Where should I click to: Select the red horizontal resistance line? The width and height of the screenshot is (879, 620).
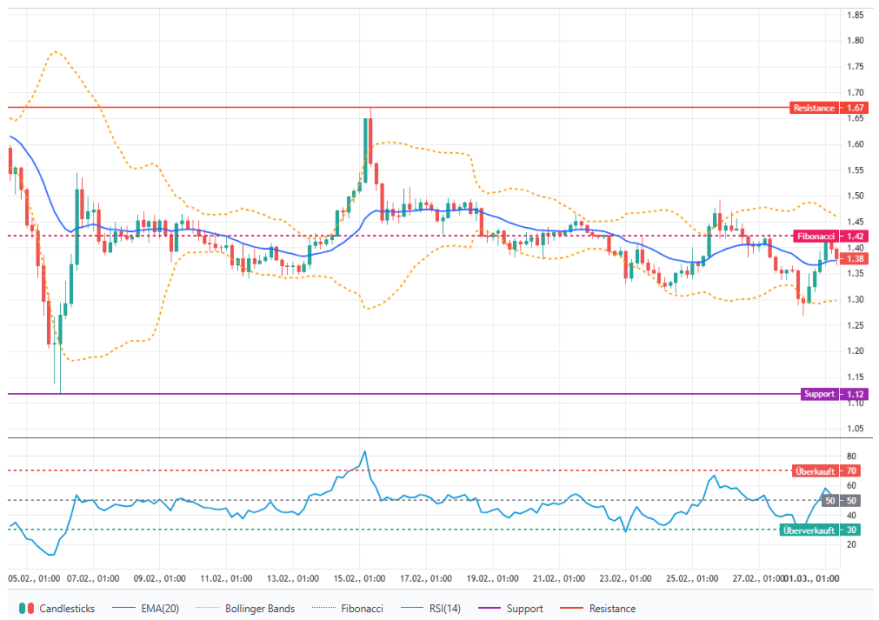400,107
